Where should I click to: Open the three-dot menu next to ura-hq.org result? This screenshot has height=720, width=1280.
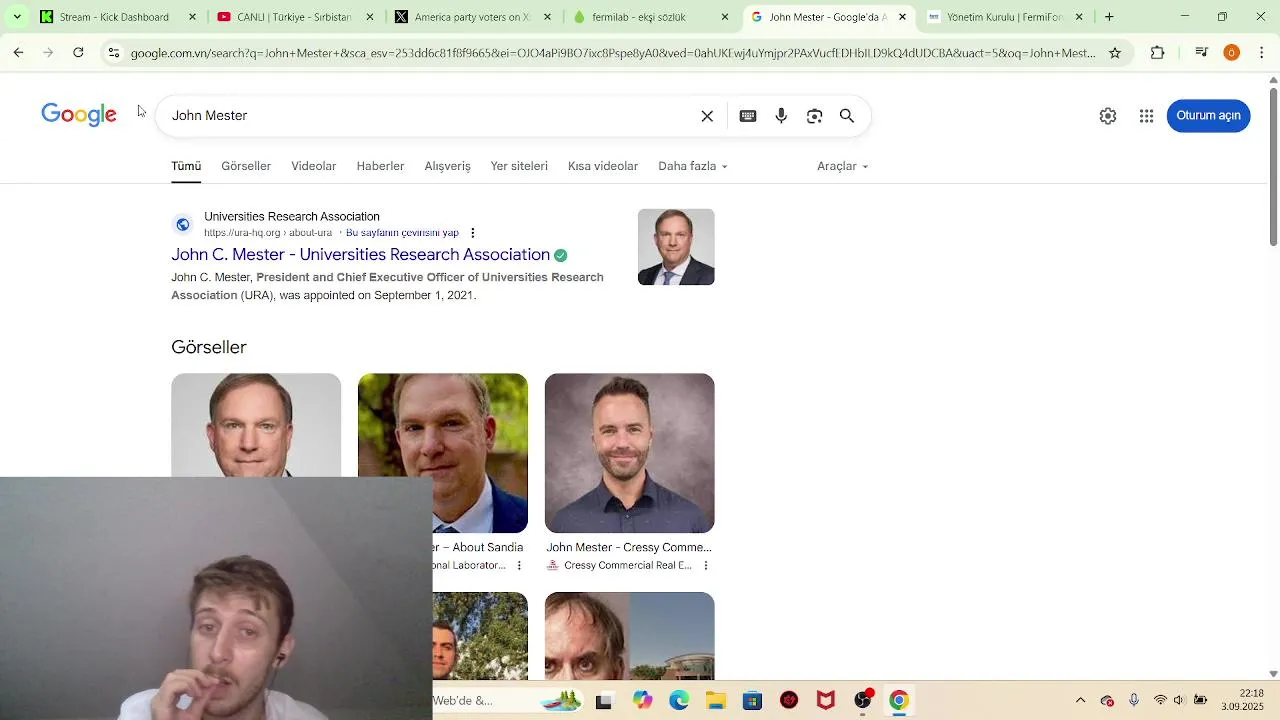473,233
